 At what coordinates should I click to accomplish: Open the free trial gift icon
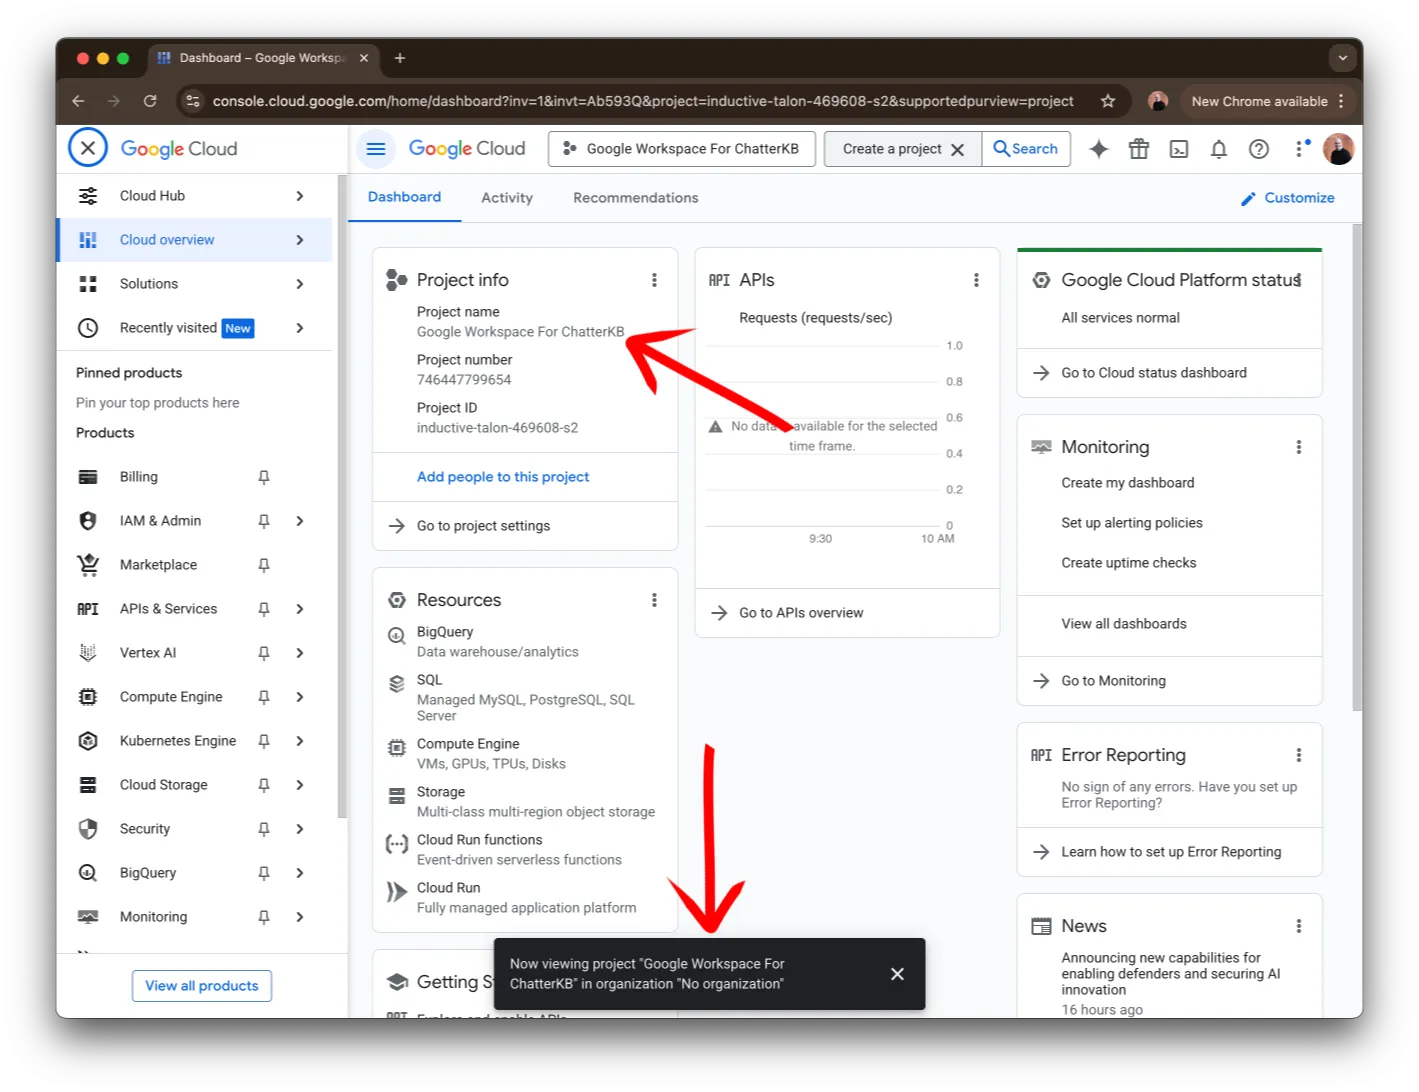[x=1139, y=149]
